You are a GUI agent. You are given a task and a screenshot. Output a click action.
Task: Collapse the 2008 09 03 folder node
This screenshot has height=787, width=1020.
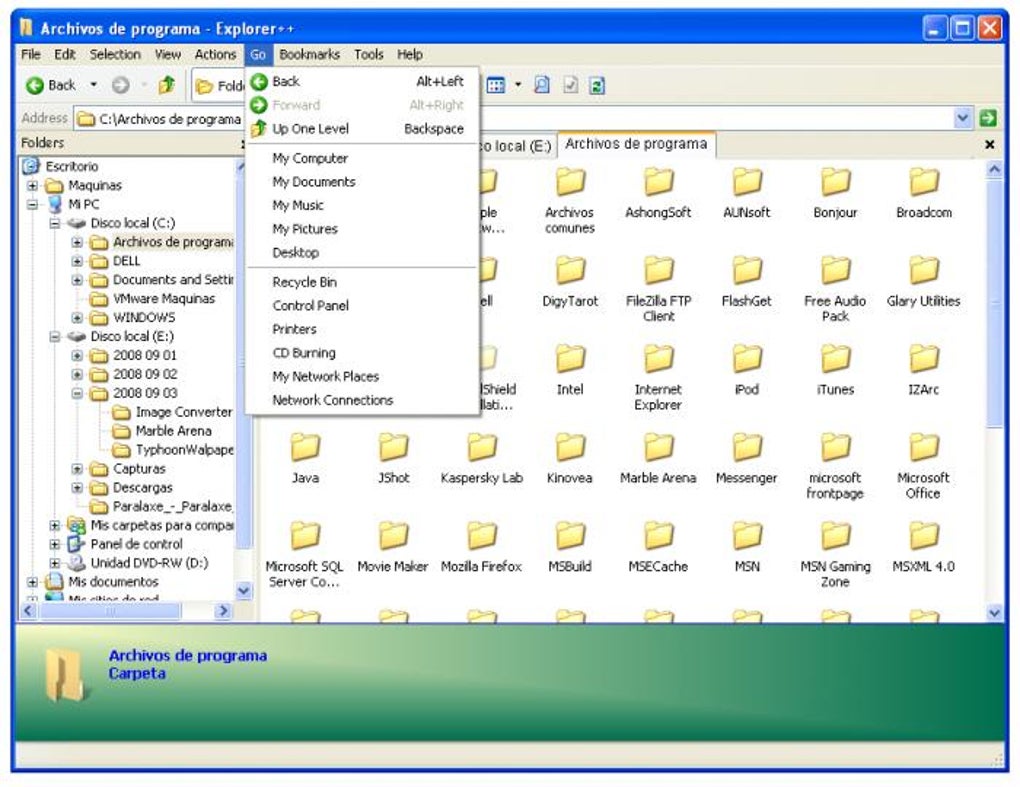77,393
